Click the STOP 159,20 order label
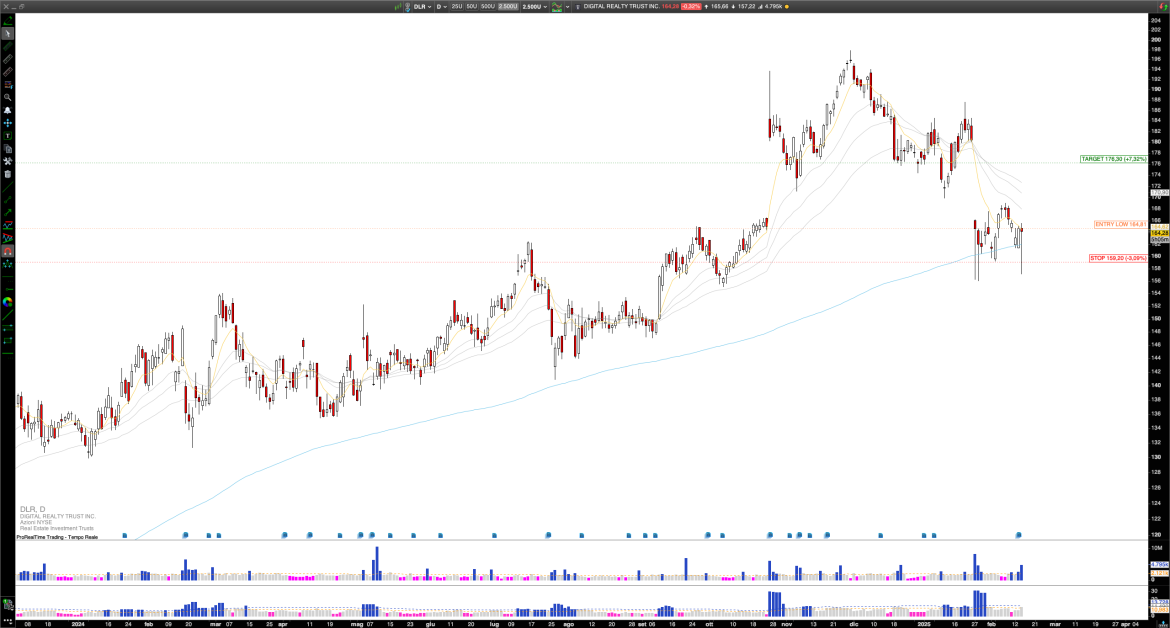The image size is (1170, 628). pyautogui.click(x=1120, y=258)
